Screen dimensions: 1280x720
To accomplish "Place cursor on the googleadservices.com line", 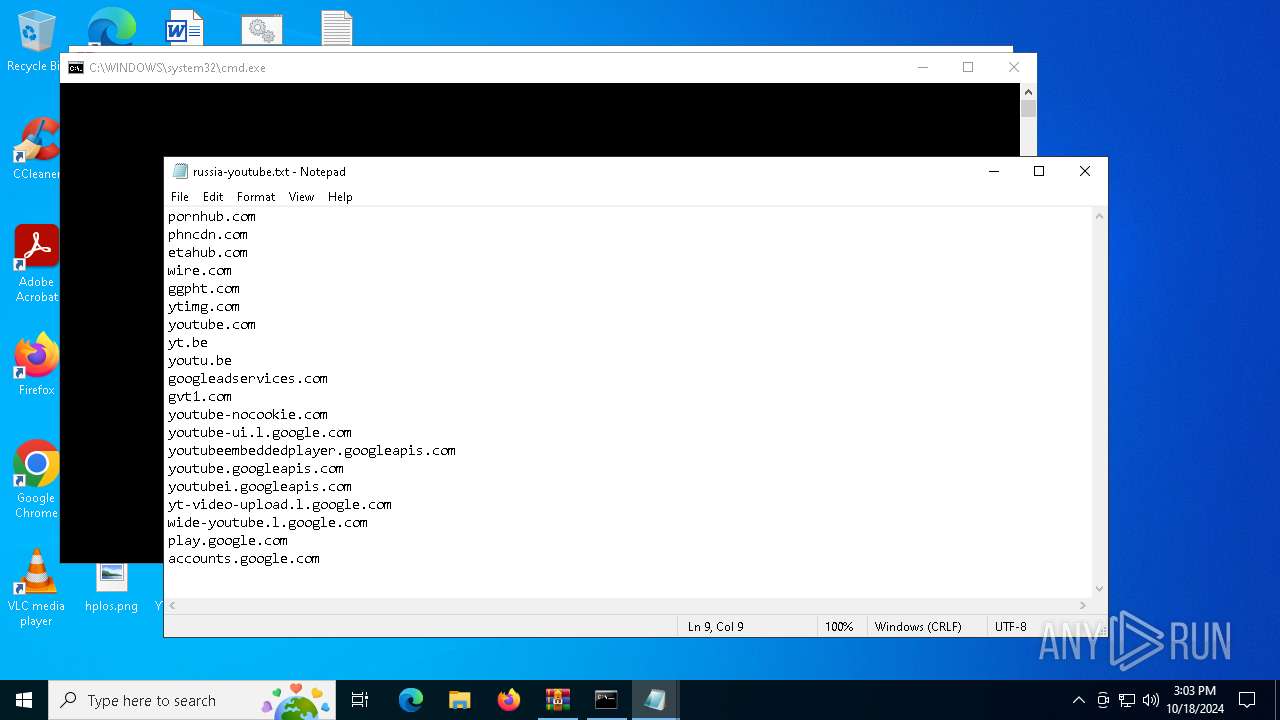I will [248, 378].
